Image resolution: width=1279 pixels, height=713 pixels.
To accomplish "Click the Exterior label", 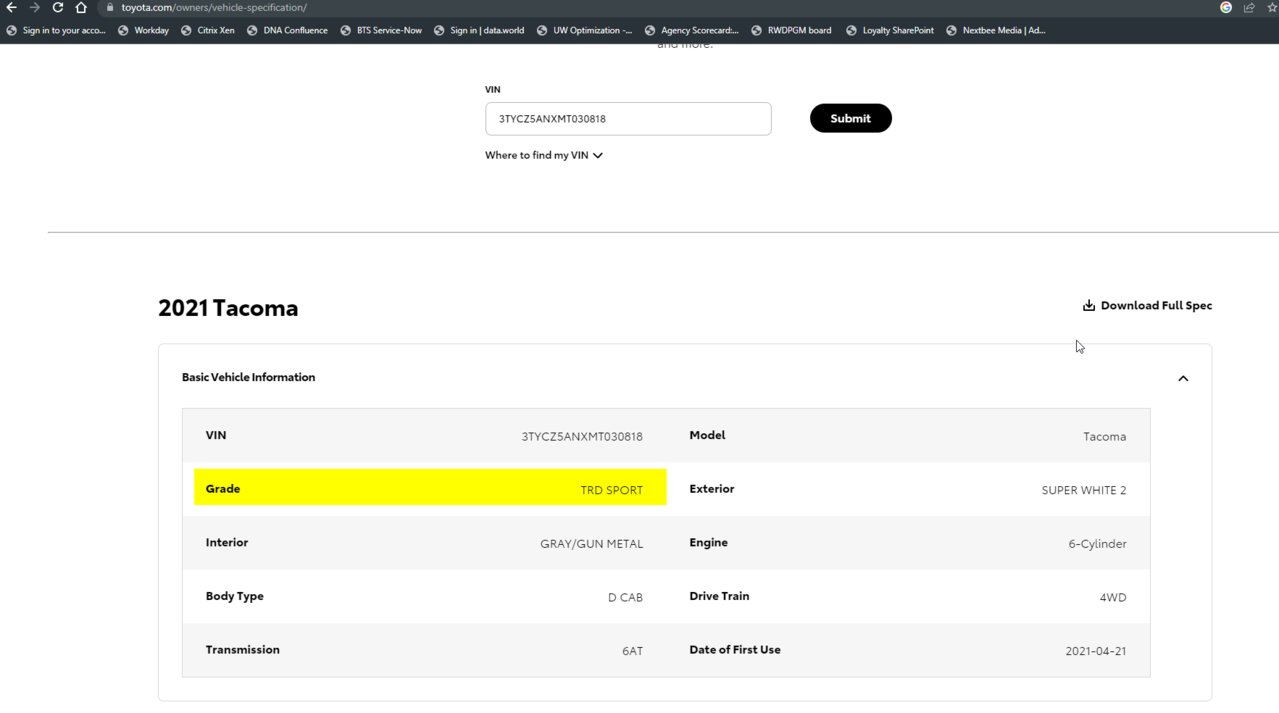I will [712, 489].
